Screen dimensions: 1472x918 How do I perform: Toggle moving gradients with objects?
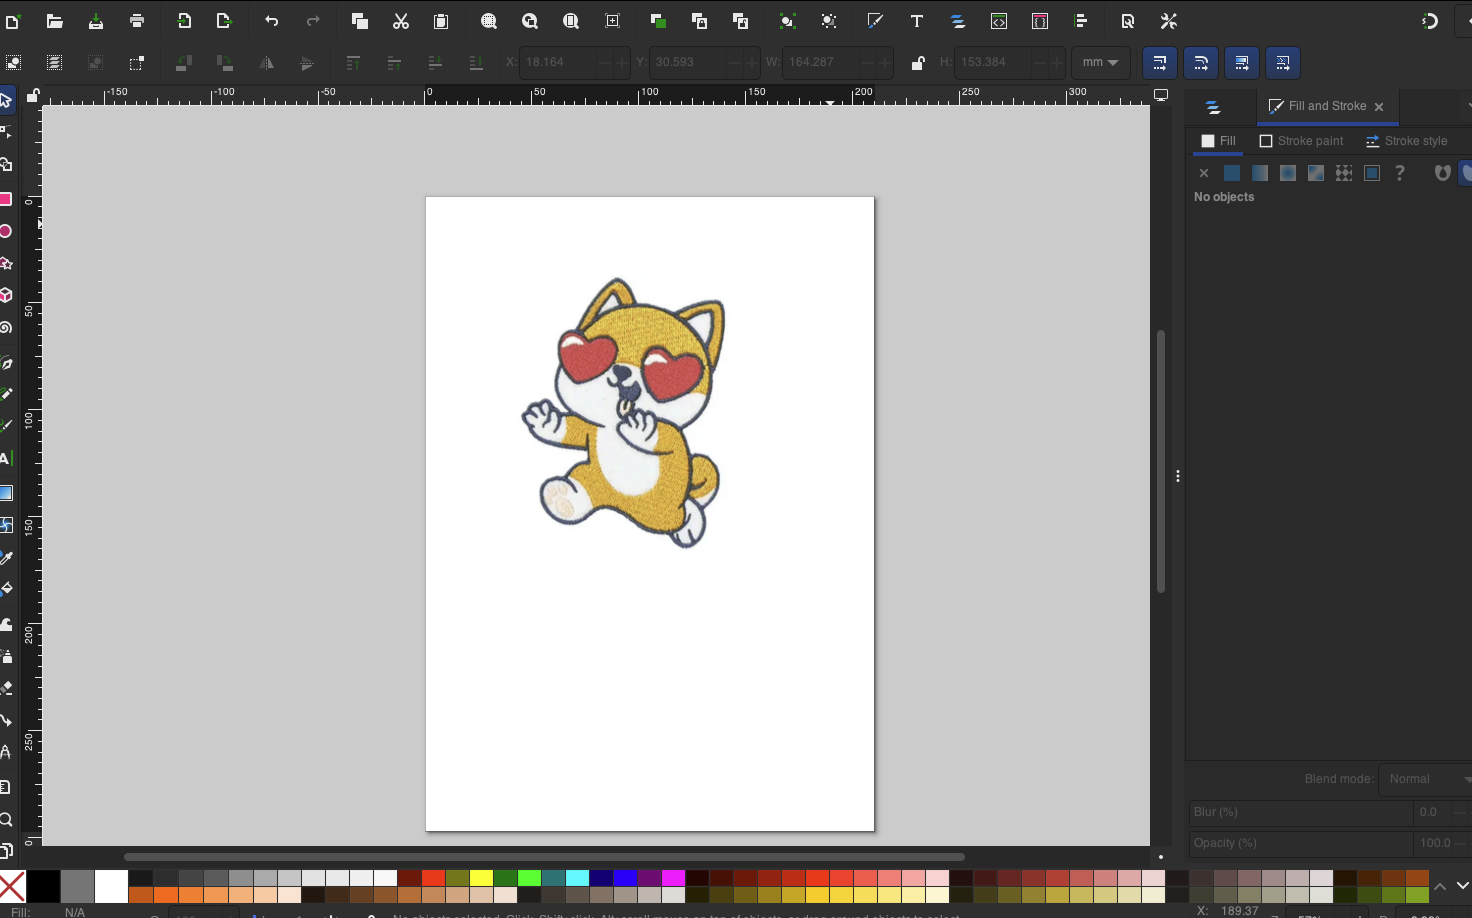click(x=1241, y=62)
